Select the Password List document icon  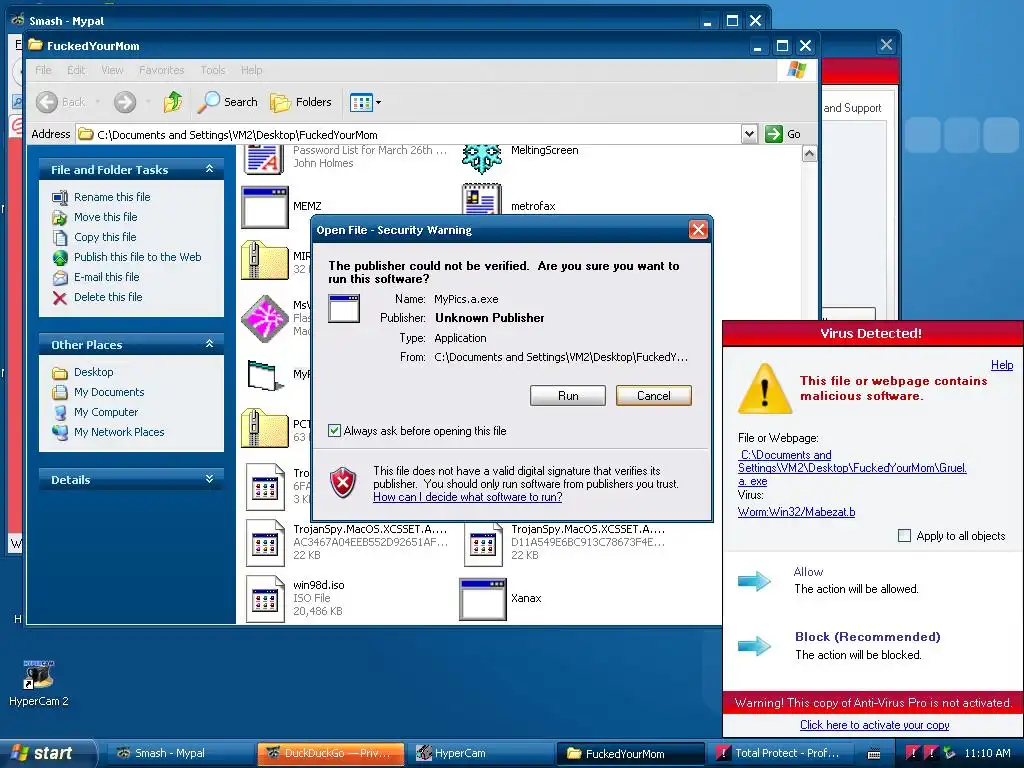tap(264, 159)
